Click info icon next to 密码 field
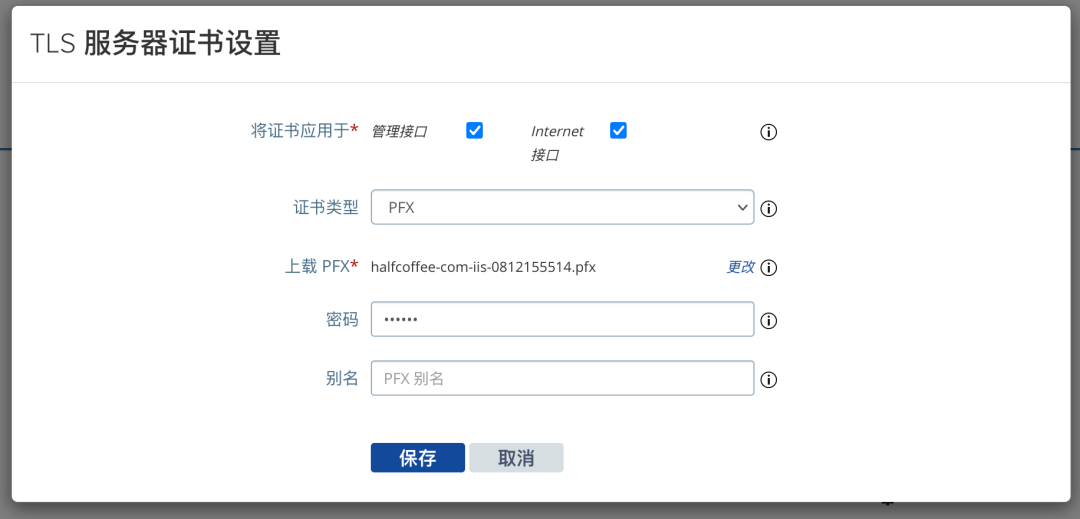 click(x=769, y=321)
